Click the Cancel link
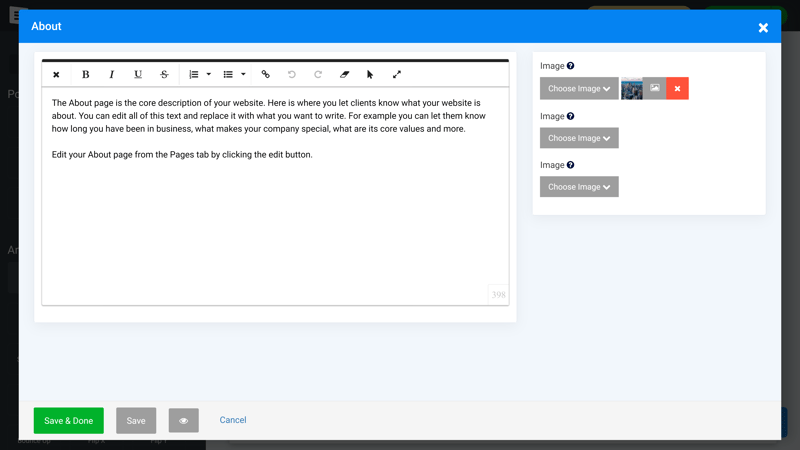Viewport: 800px width, 450px height. tap(233, 420)
